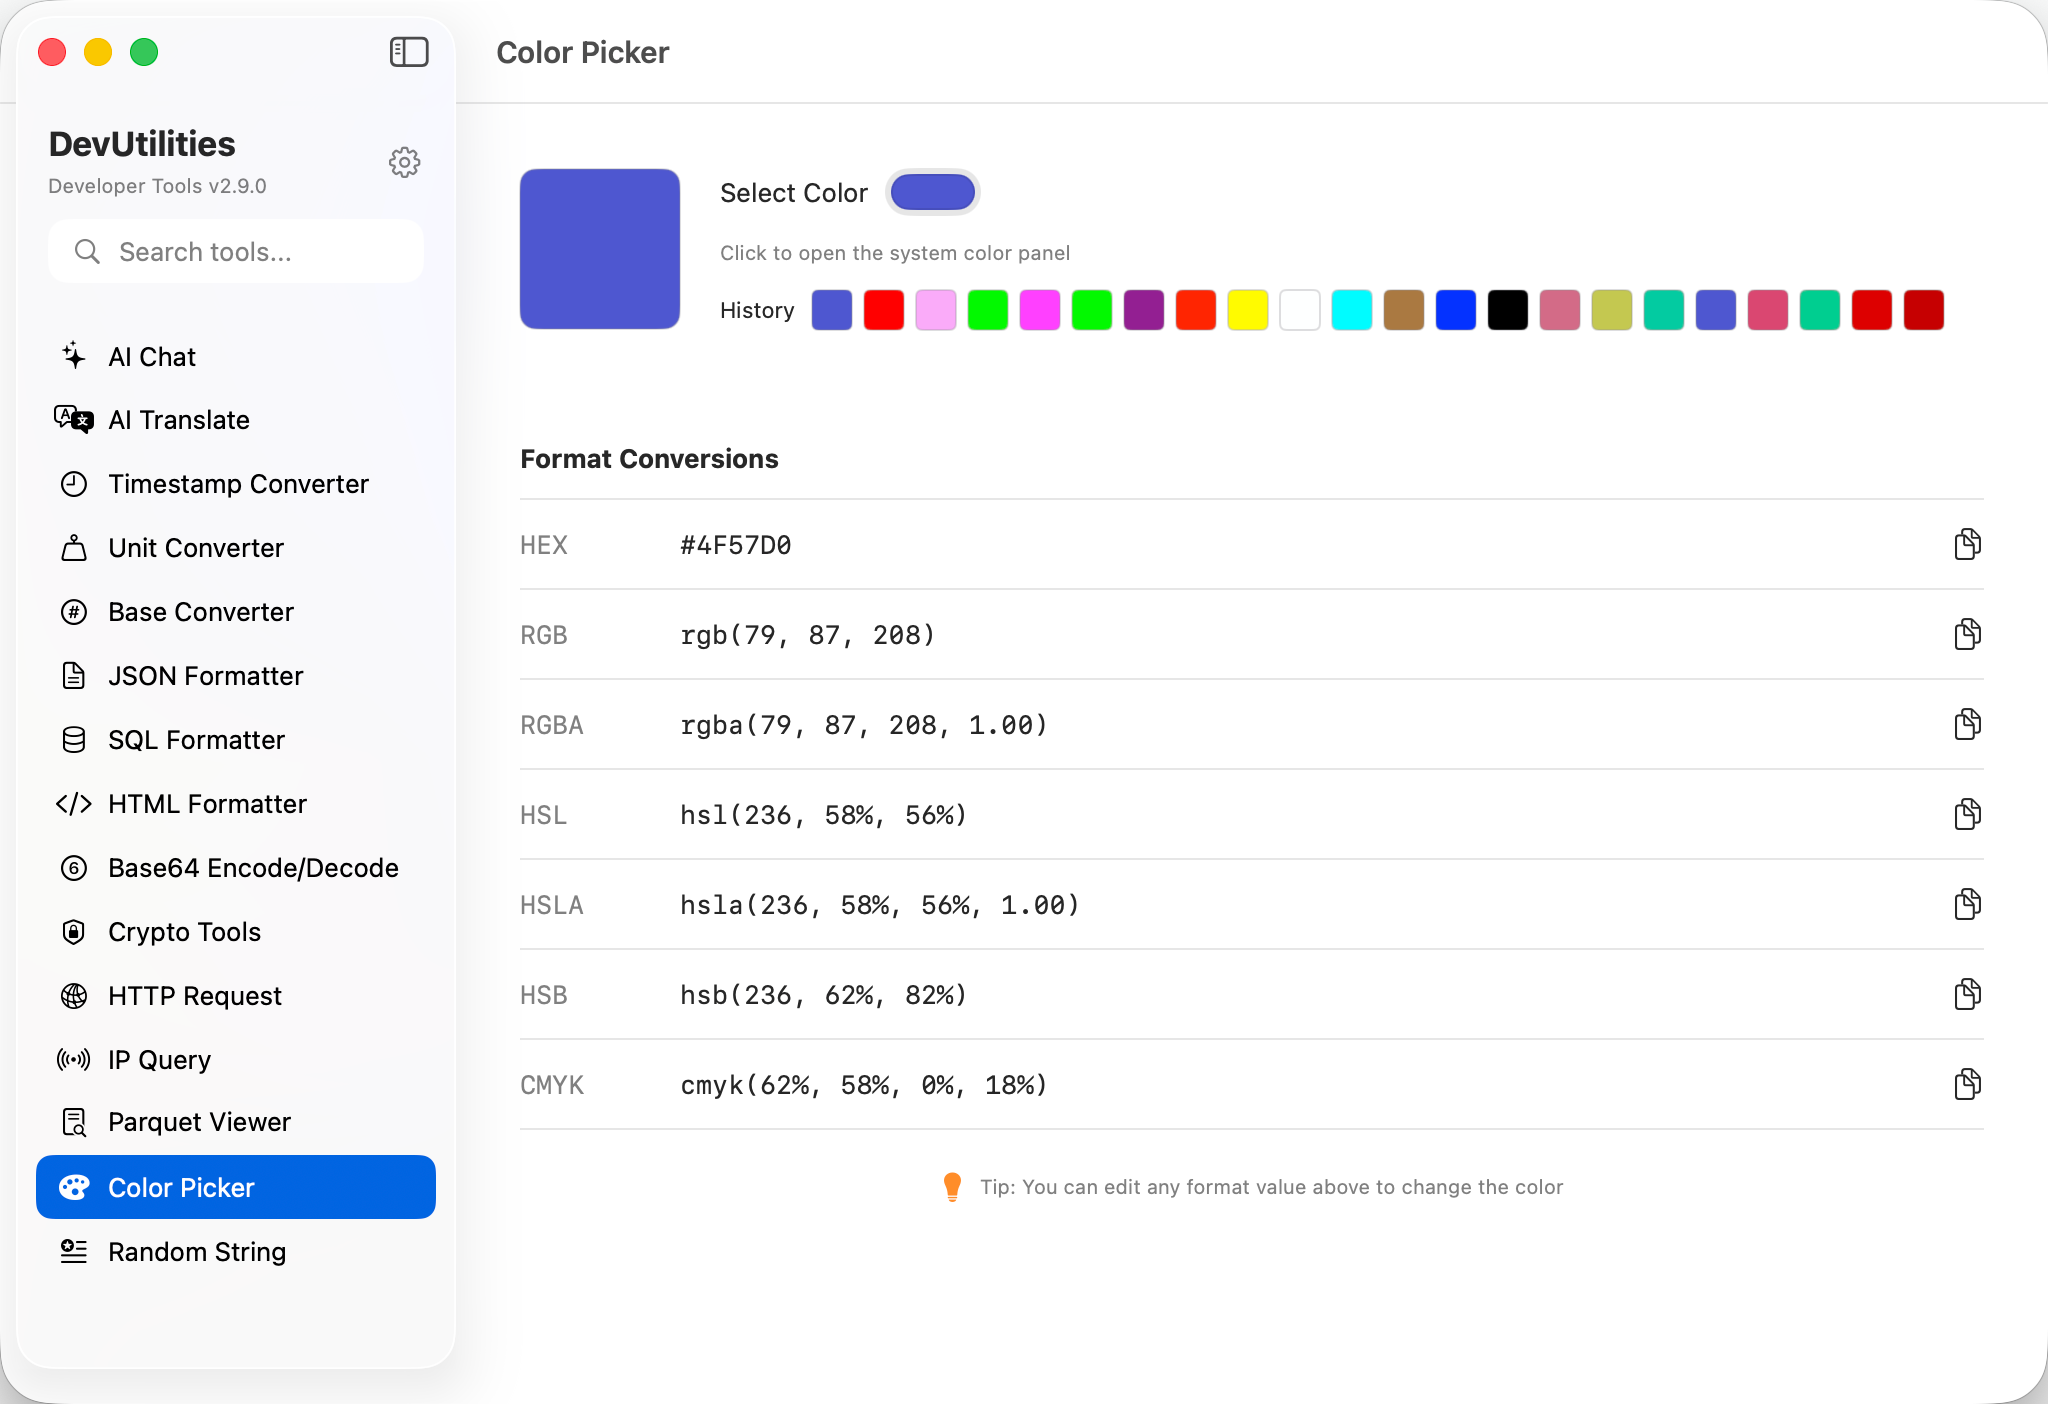The width and height of the screenshot is (2048, 1404).
Task: Pick the yellow swatch from history
Action: pyautogui.click(x=1248, y=310)
